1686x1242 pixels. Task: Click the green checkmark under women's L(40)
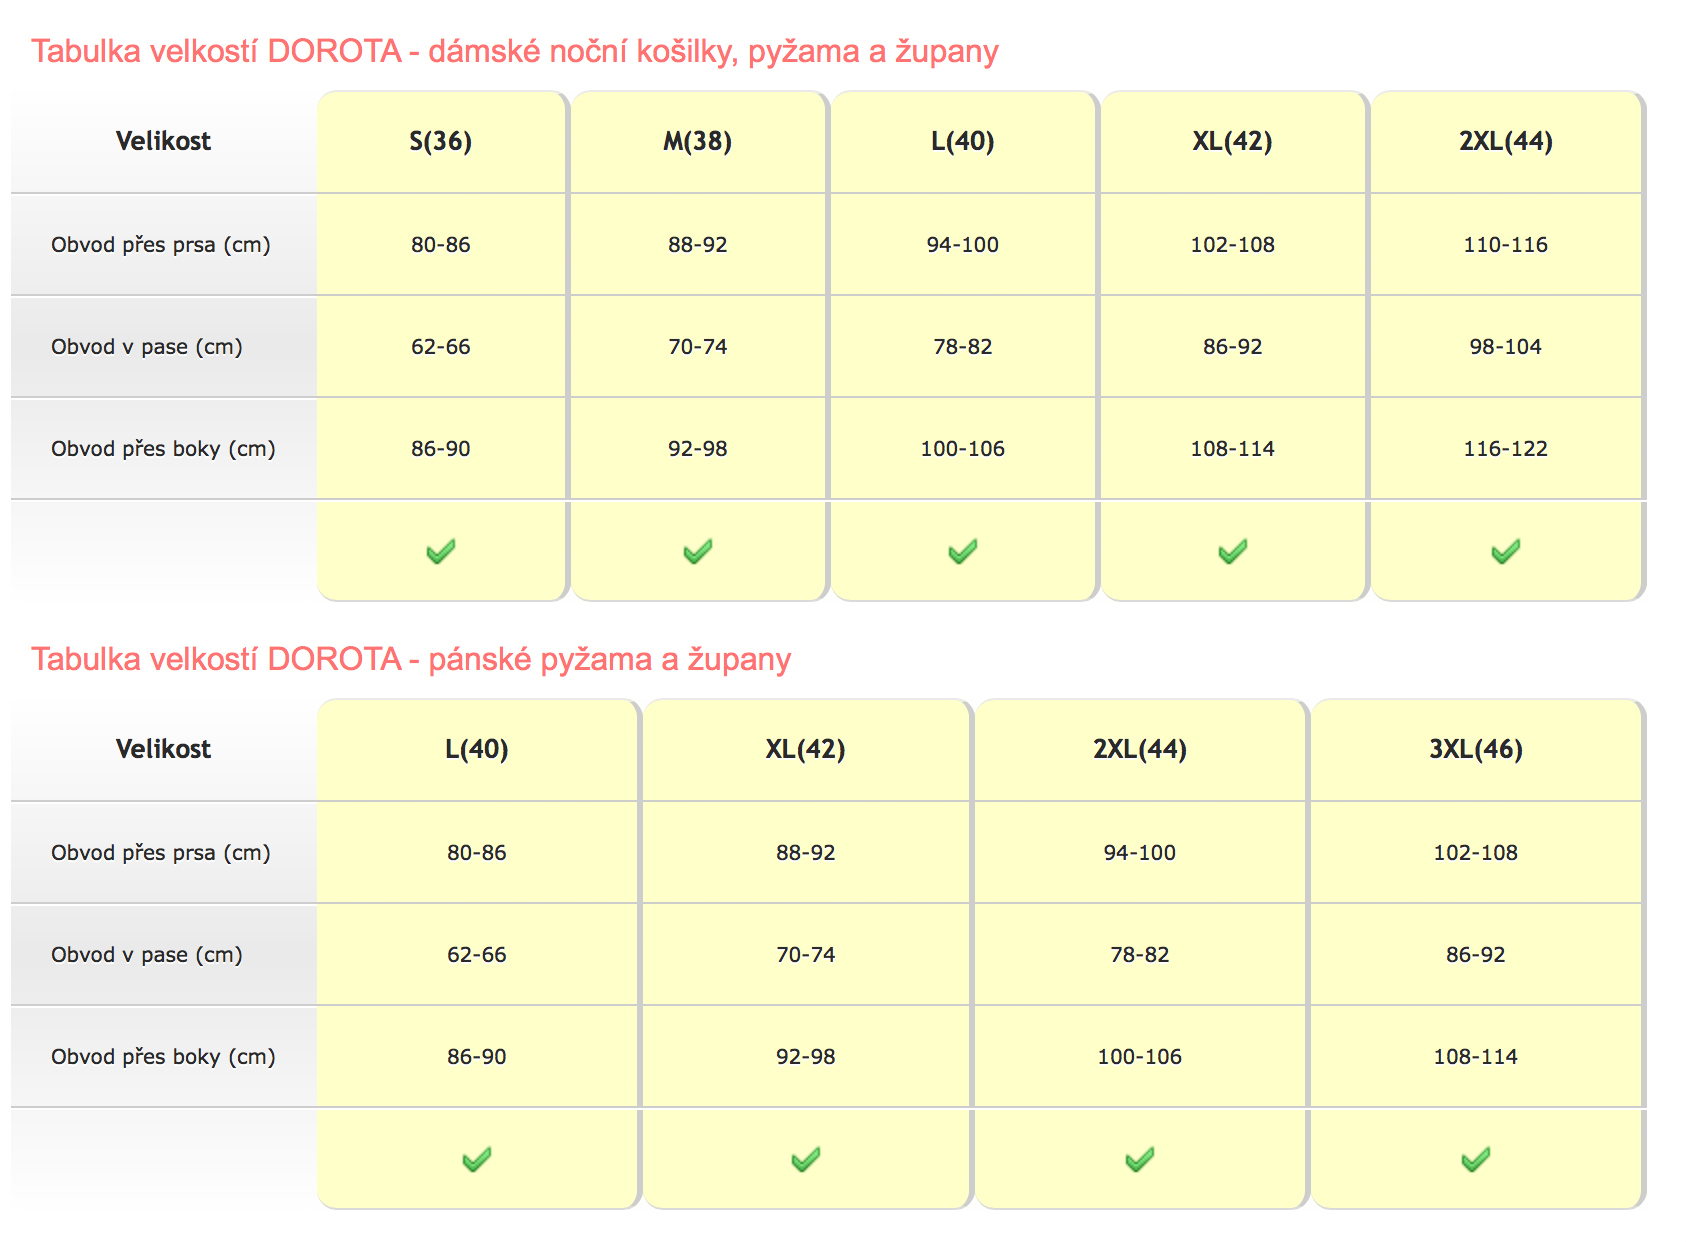point(963,552)
